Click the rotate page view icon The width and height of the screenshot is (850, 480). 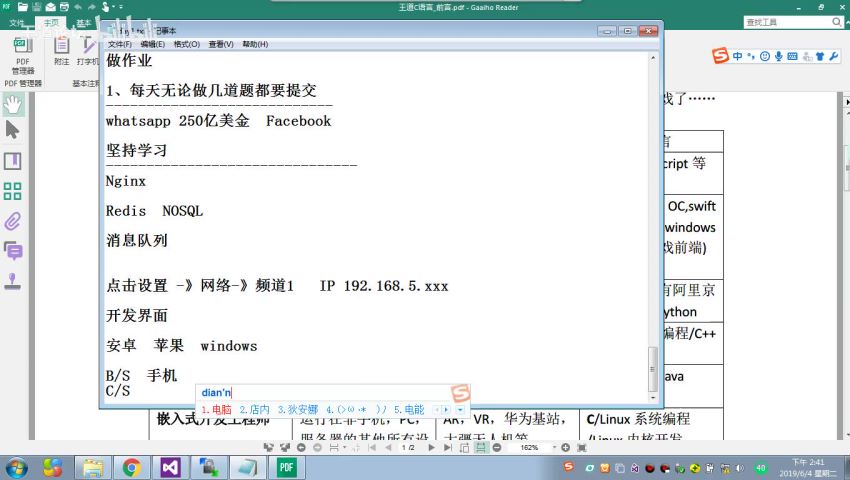coord(465,447)
